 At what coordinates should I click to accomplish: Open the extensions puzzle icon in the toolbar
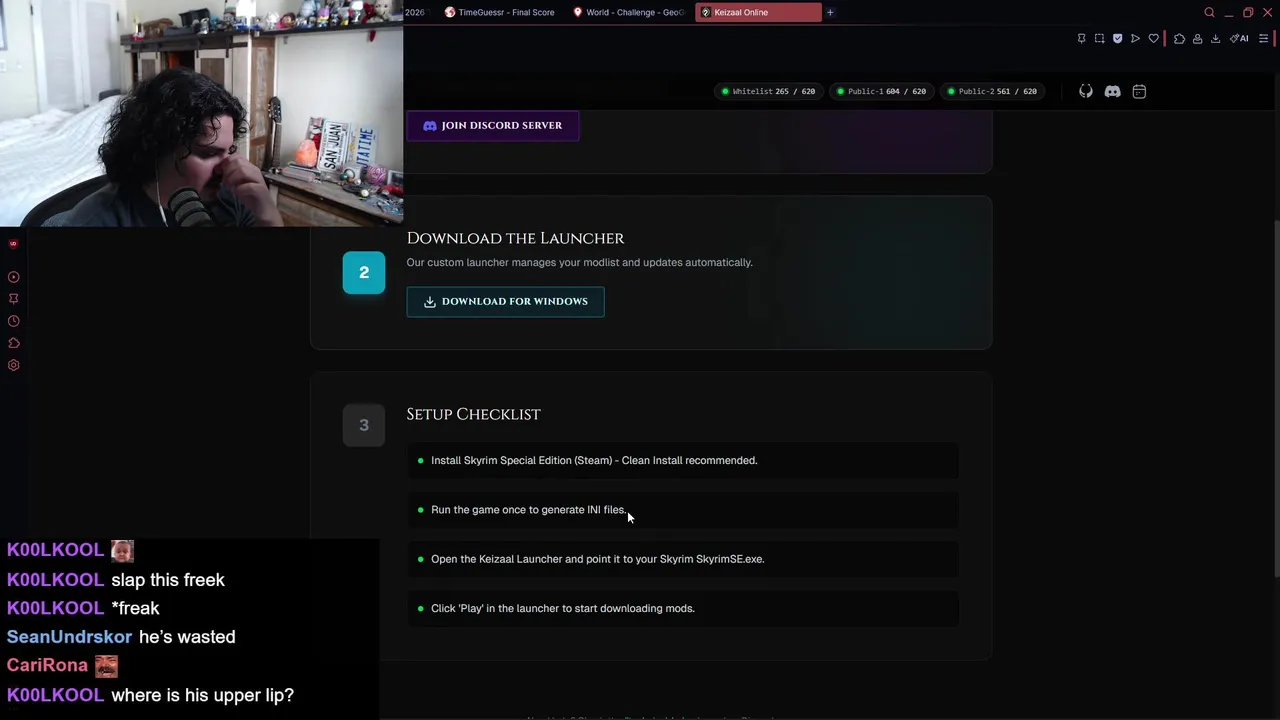point(1179,39)
